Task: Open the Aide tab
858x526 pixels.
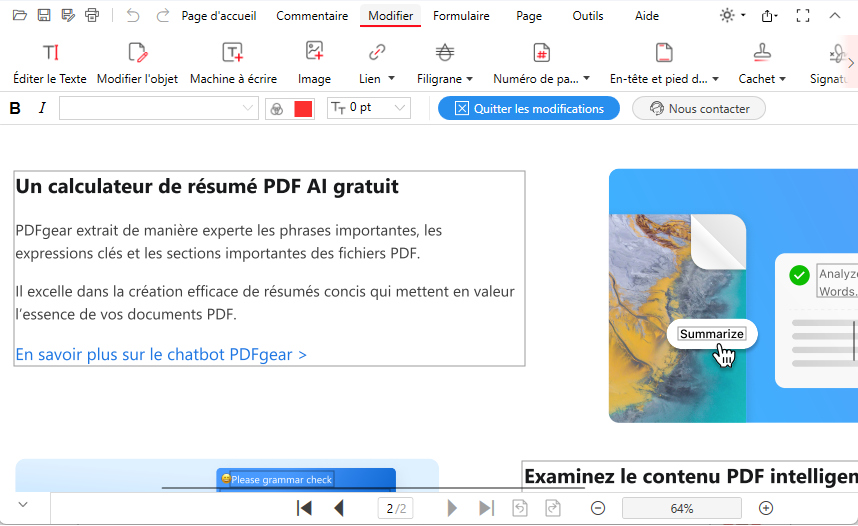Action: pyautogui.click(x=647, y=16)
